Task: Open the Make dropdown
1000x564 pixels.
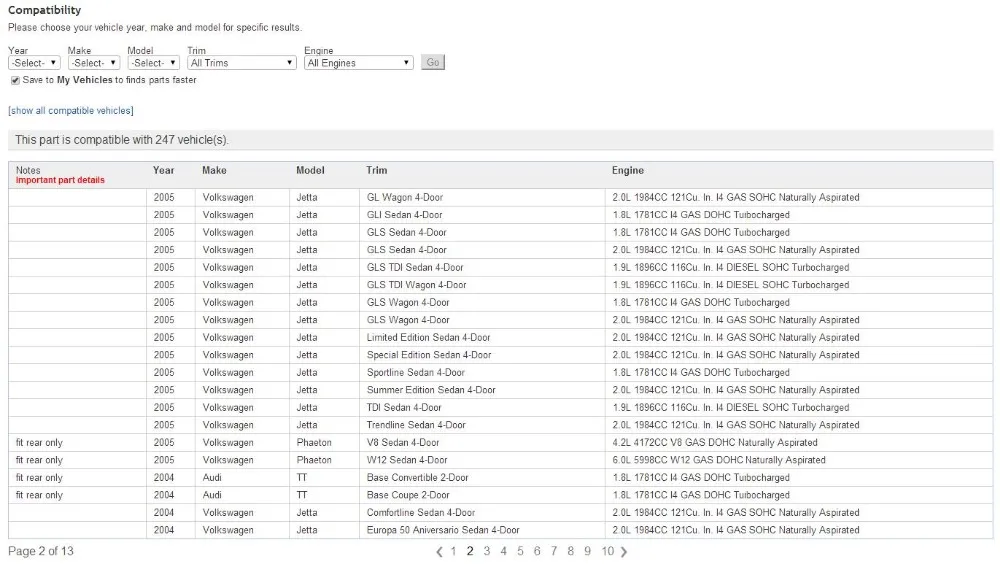Action: click(94, 63)
